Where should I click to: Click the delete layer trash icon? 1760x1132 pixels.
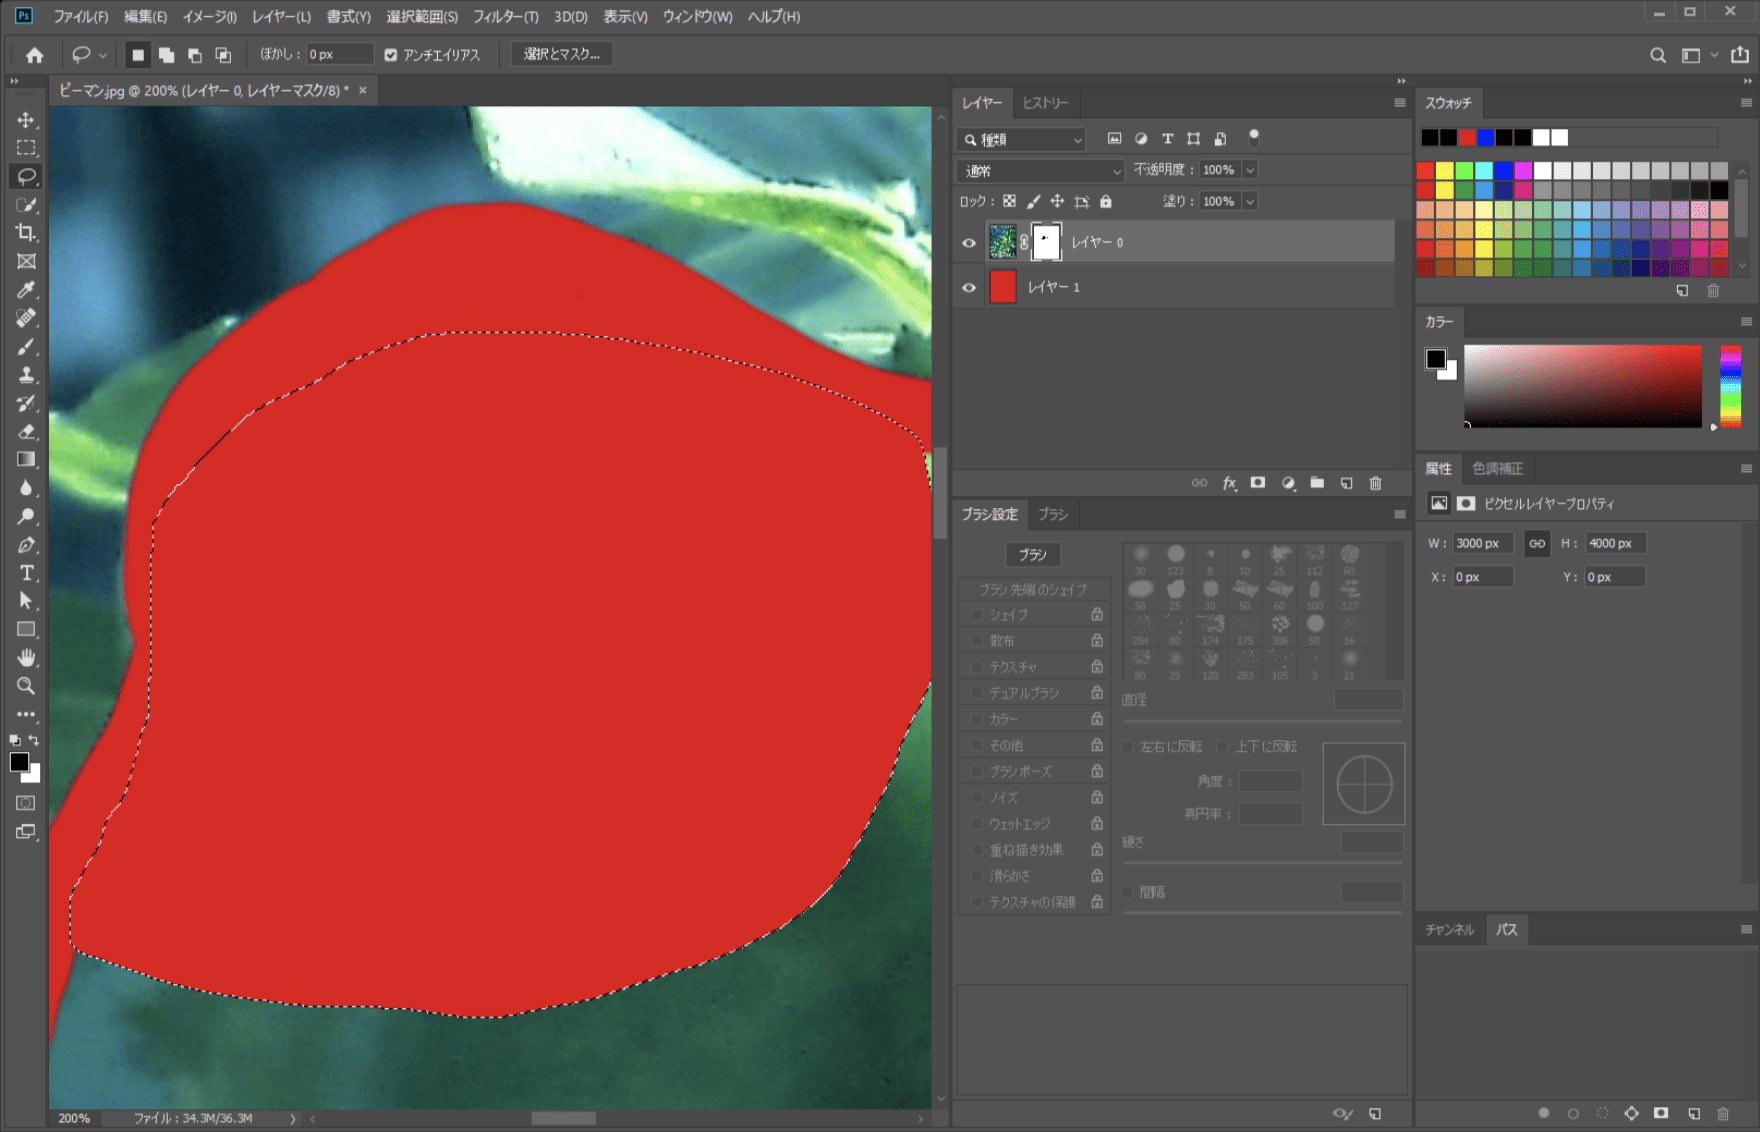coord(1375,483)
